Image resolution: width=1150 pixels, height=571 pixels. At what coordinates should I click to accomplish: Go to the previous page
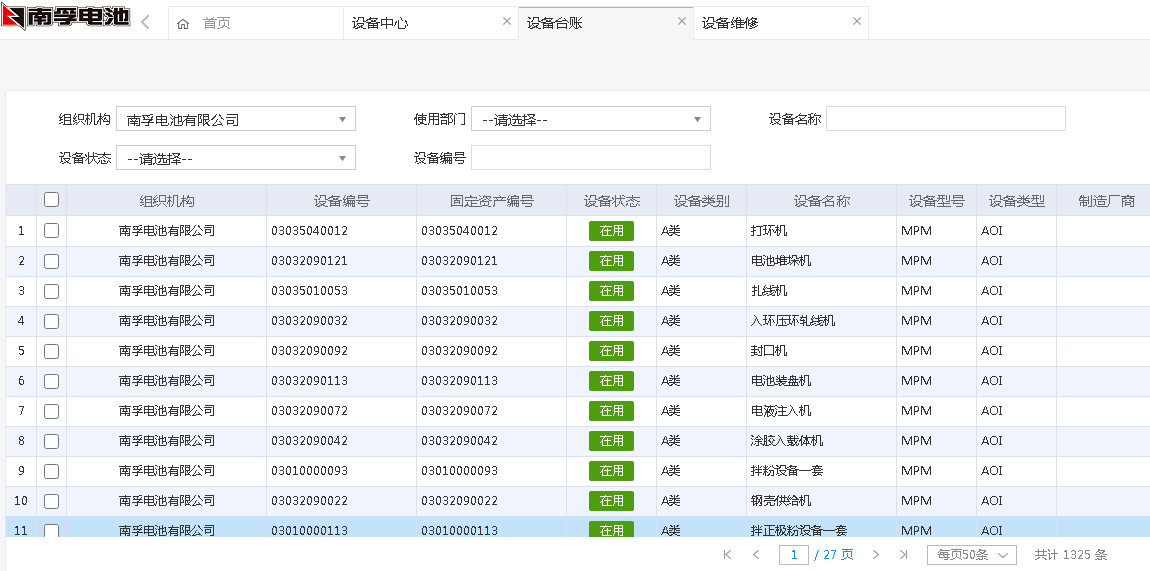[x=755, y=555]
